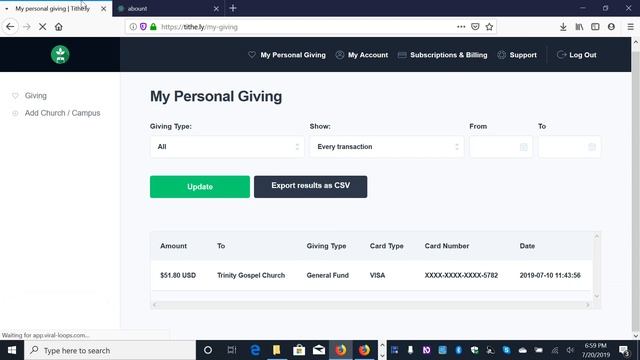The width and height of the screenshot is (640, 360).
Task: Click the green Update button
Action: 200,187
